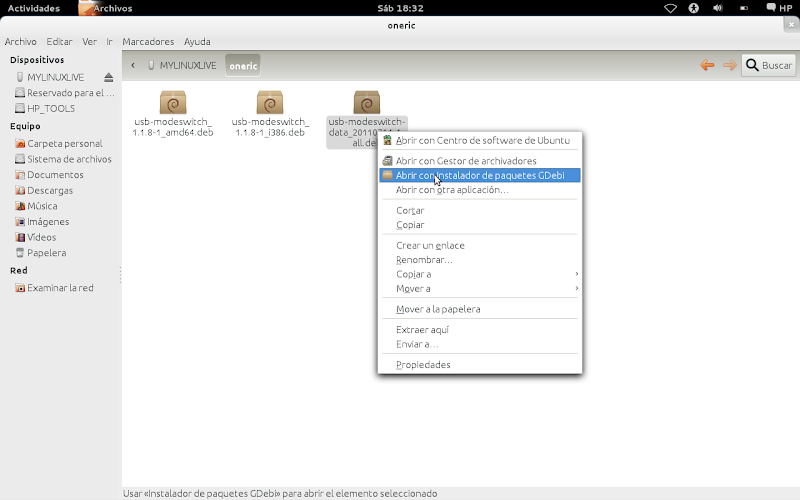This screenshot has height=500, width=800.
Task: Select Mover a la papelera
Action: tap(480, 309)
